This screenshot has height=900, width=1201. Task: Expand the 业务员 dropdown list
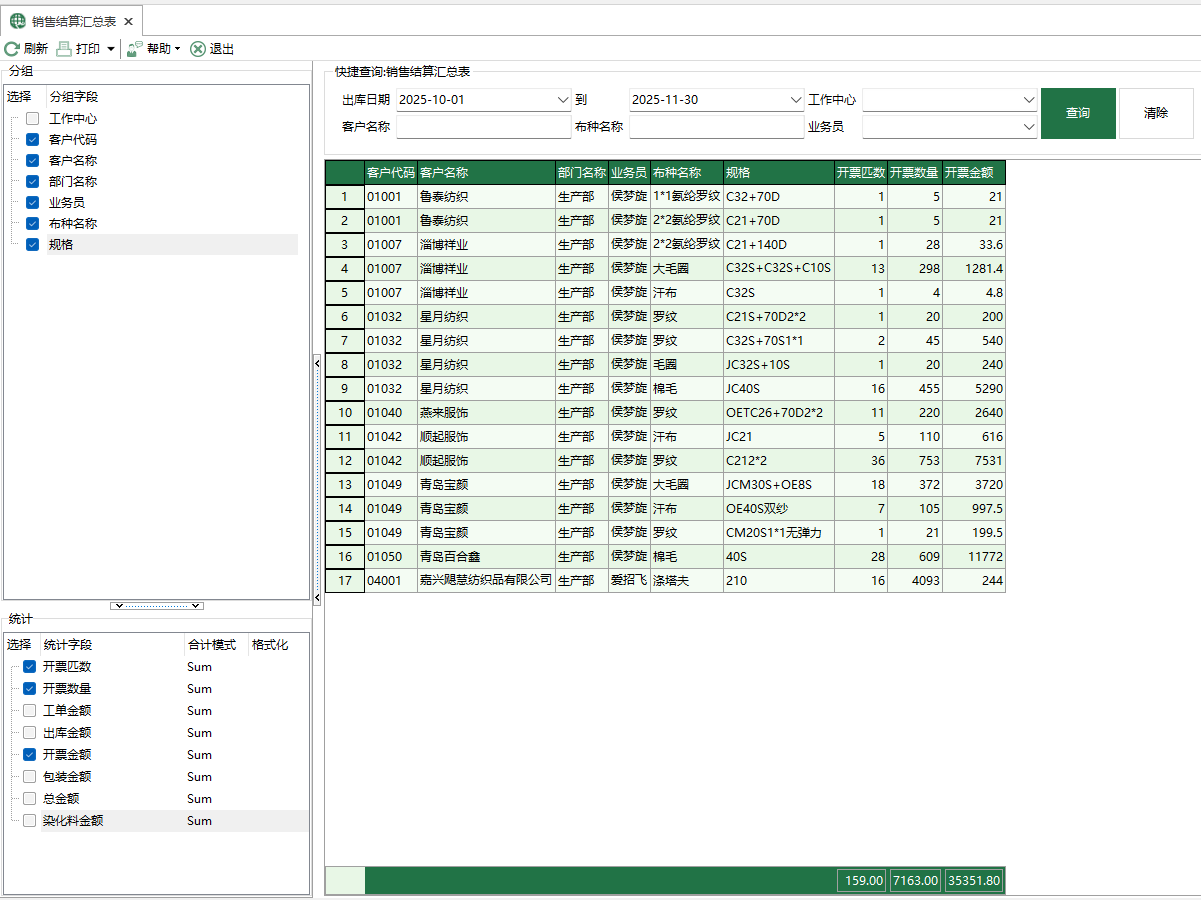[x=1029, y=127]
